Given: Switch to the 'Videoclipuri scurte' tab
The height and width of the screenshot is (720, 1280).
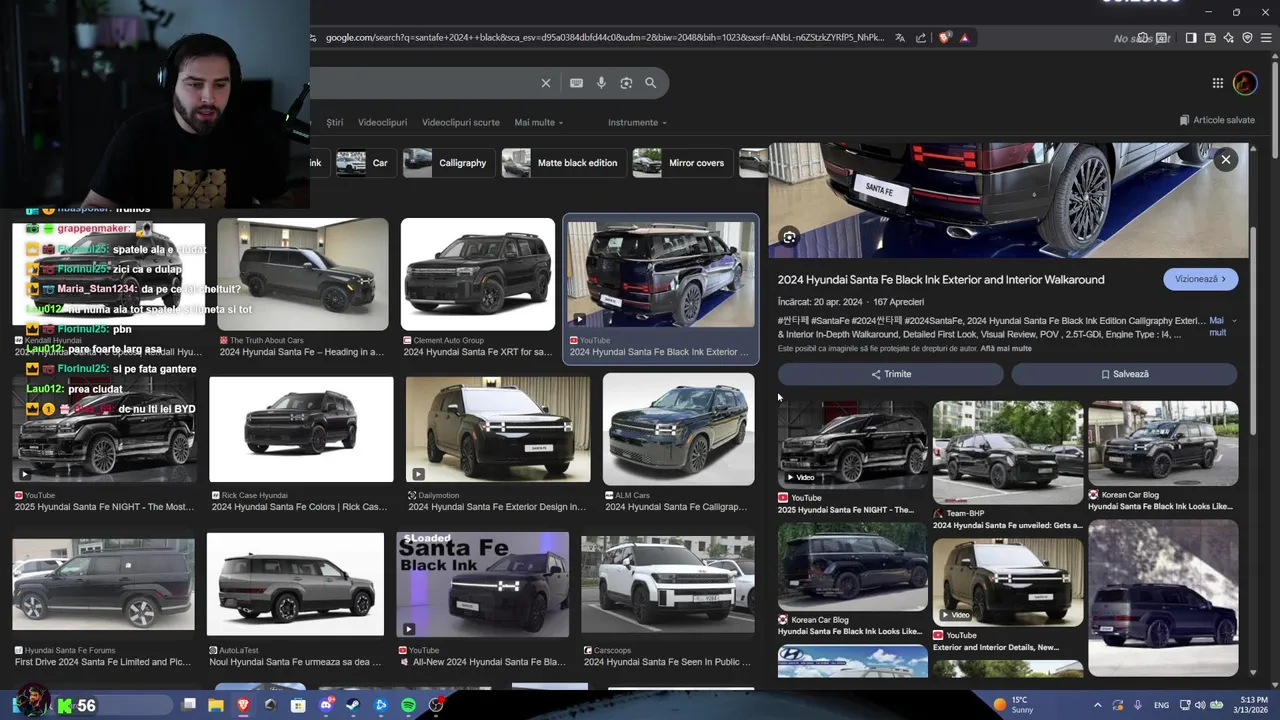Looking at the screenshot, I should (x=460, y=122).
